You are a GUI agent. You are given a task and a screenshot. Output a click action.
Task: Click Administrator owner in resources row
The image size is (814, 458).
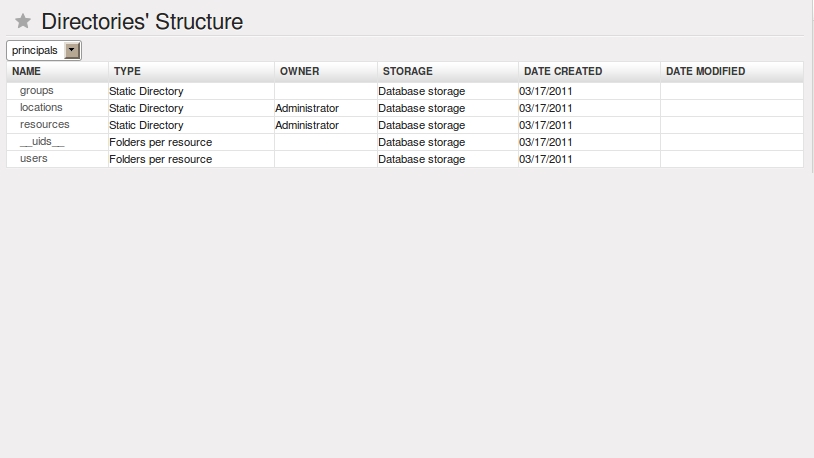pyautogui.click(x=307, y=125)
